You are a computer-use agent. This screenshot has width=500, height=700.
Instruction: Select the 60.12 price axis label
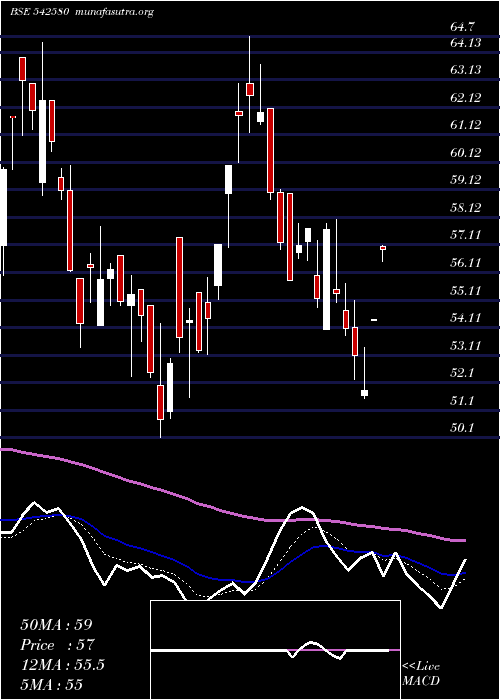(x=466, y=153)
